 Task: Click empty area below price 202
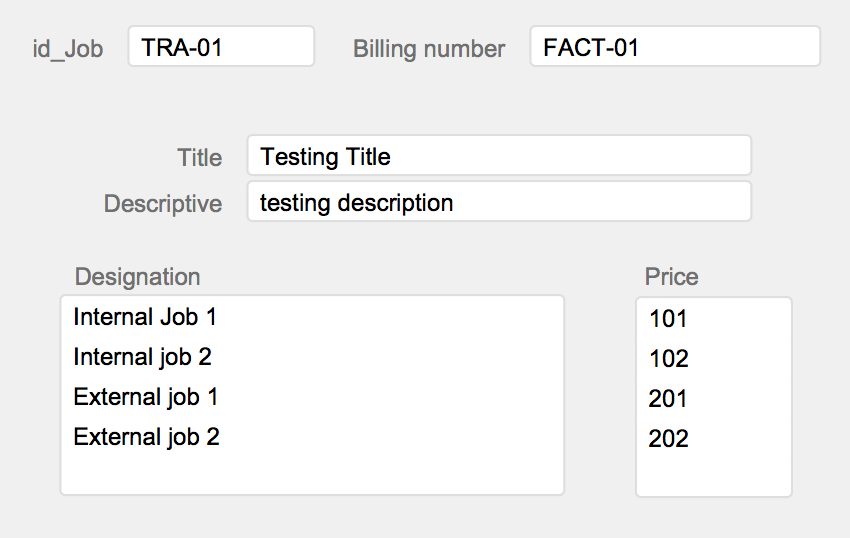(x=713, y=473)
